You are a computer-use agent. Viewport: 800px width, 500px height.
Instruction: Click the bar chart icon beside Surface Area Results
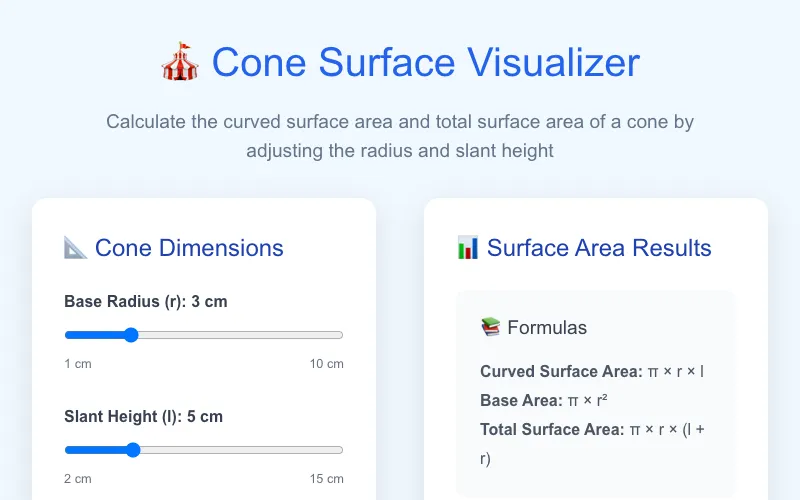coord(468,248)
